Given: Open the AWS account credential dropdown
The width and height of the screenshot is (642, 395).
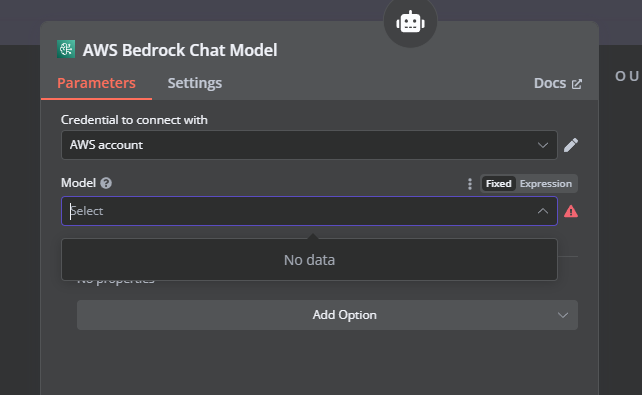Looking at the screenshot, I should tap(309, 145).
